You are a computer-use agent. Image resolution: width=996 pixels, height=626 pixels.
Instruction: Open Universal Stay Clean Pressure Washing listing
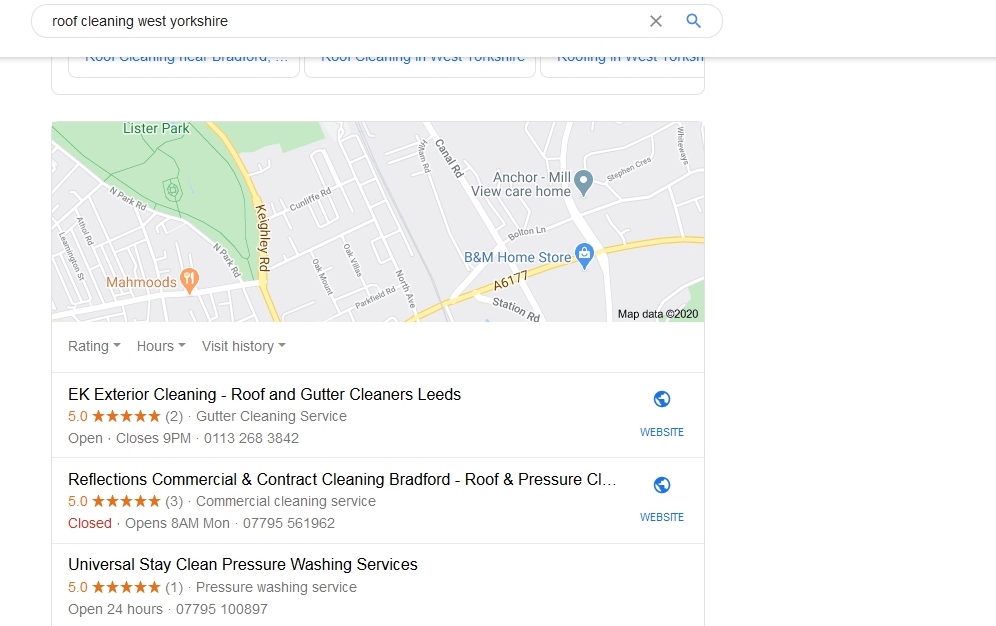(x=243, y=564)
